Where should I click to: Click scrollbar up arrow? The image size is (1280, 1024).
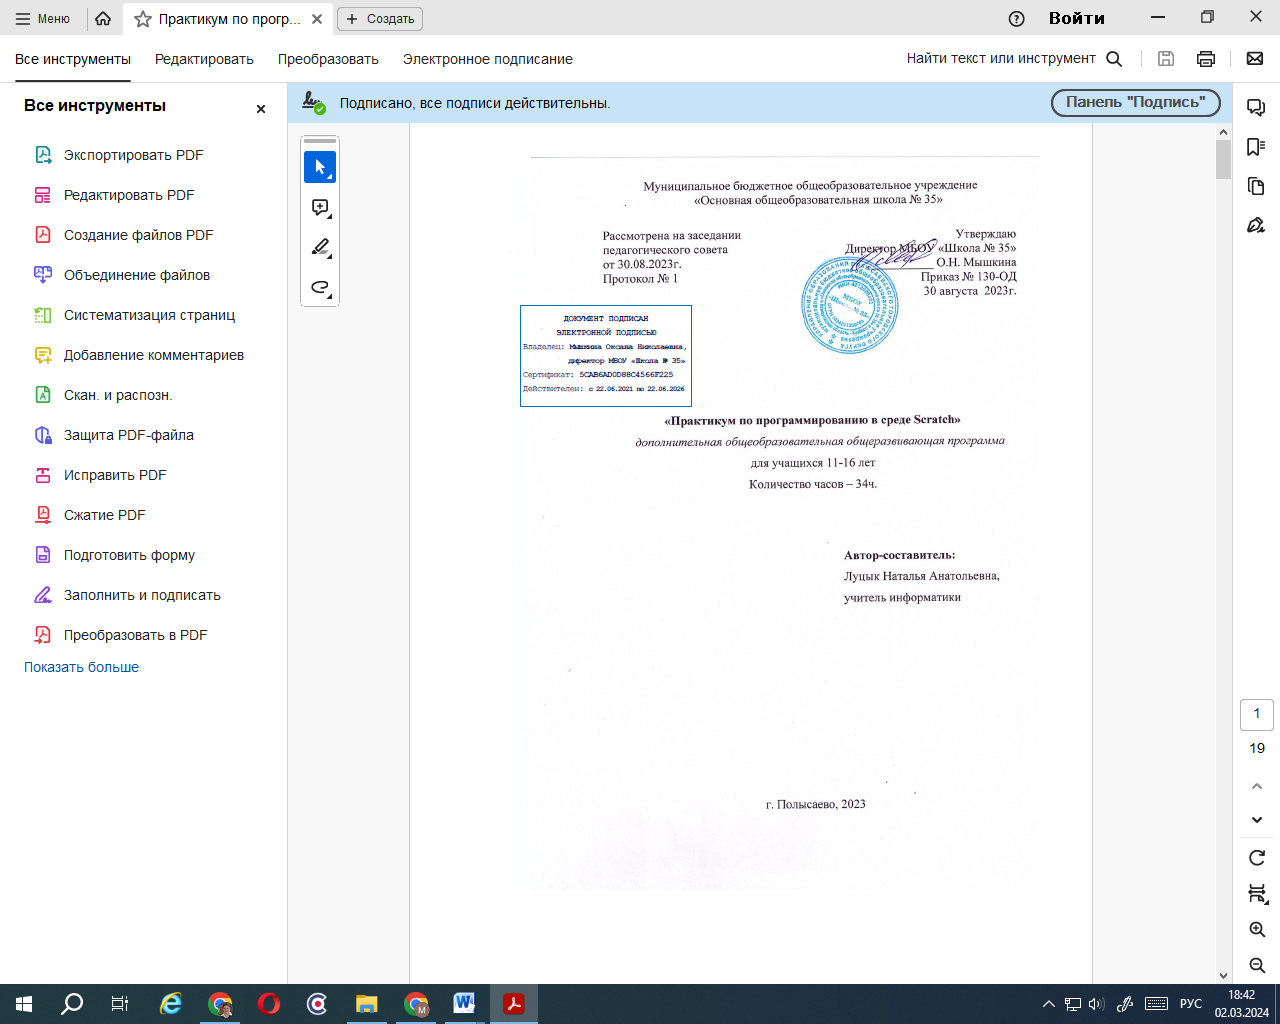tap(1223, 132)
